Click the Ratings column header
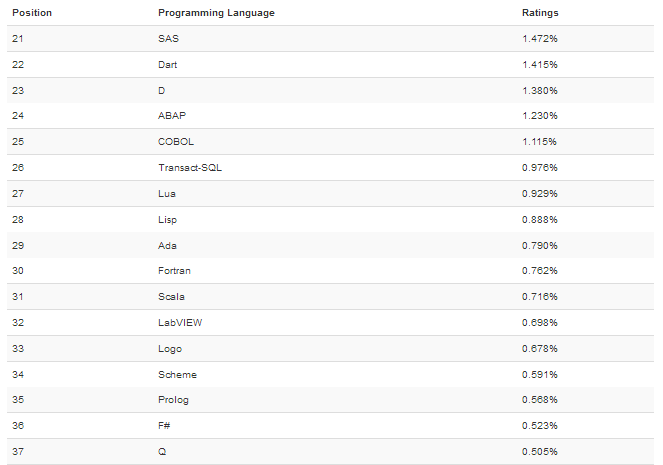The image size is (663, 465). click(540, 13)
